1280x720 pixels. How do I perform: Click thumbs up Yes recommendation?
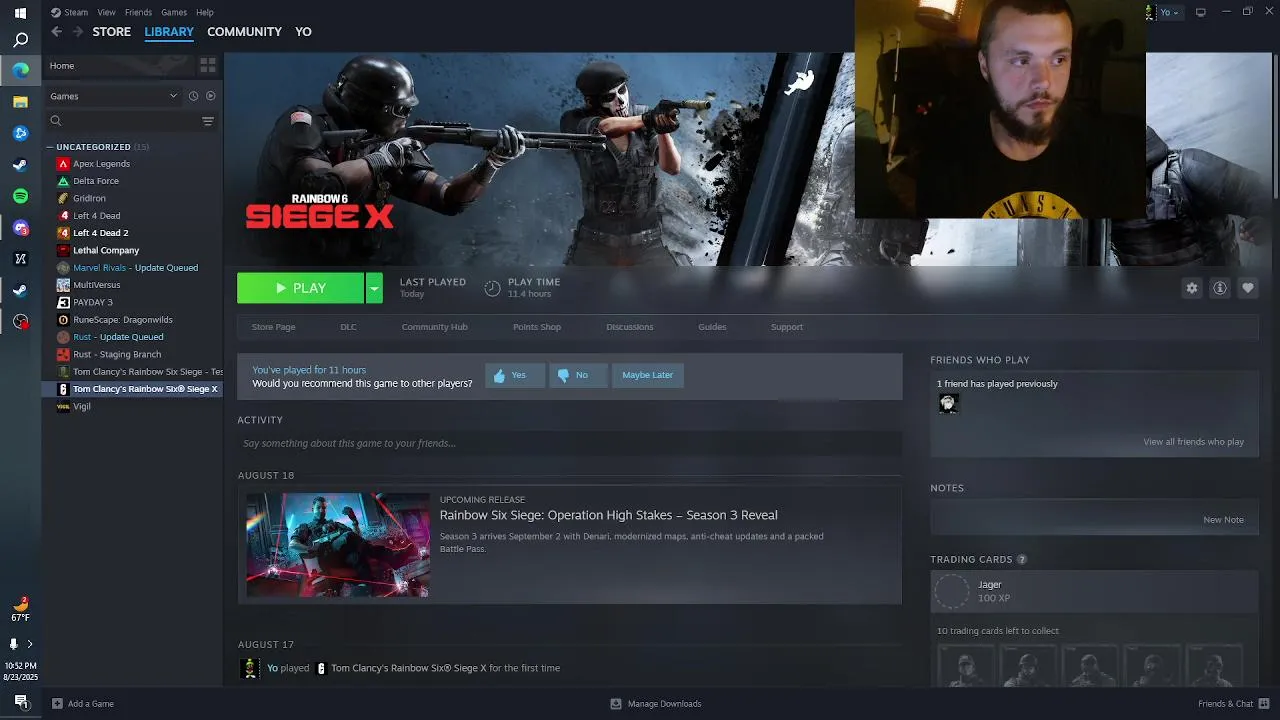(x=515, y=375)
